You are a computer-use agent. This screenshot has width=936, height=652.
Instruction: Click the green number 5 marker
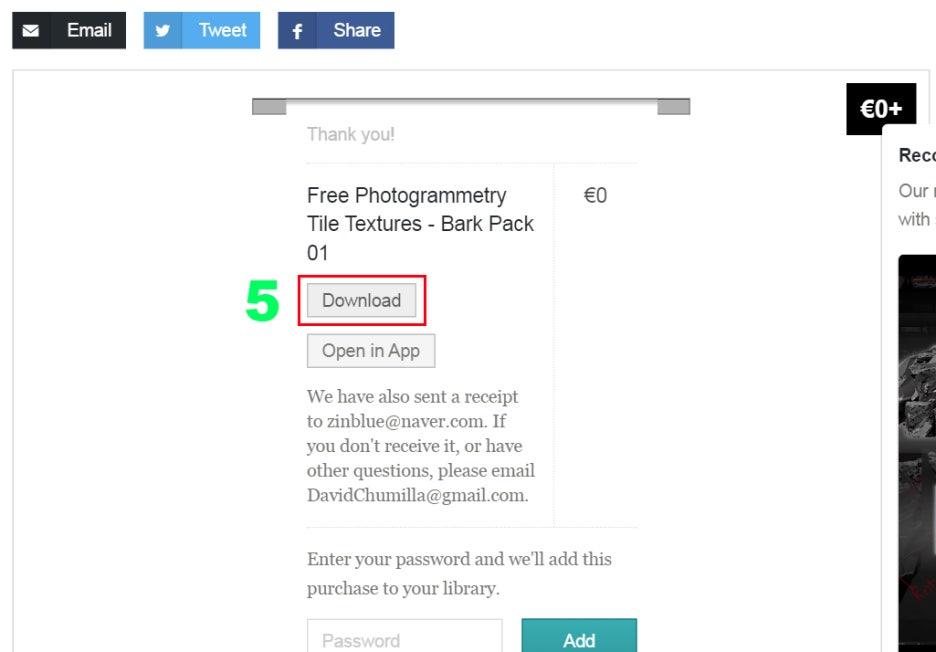pyautogui.click(x=262, y=302)
